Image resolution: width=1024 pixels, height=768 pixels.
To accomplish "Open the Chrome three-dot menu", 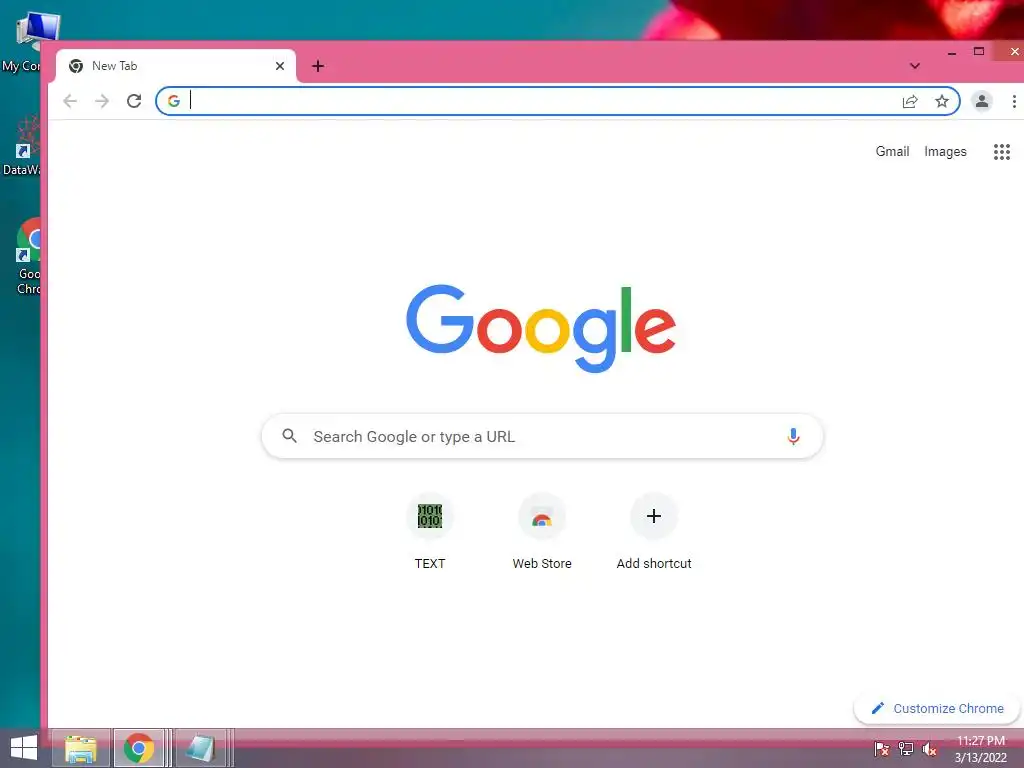I will pos(1014,101).
